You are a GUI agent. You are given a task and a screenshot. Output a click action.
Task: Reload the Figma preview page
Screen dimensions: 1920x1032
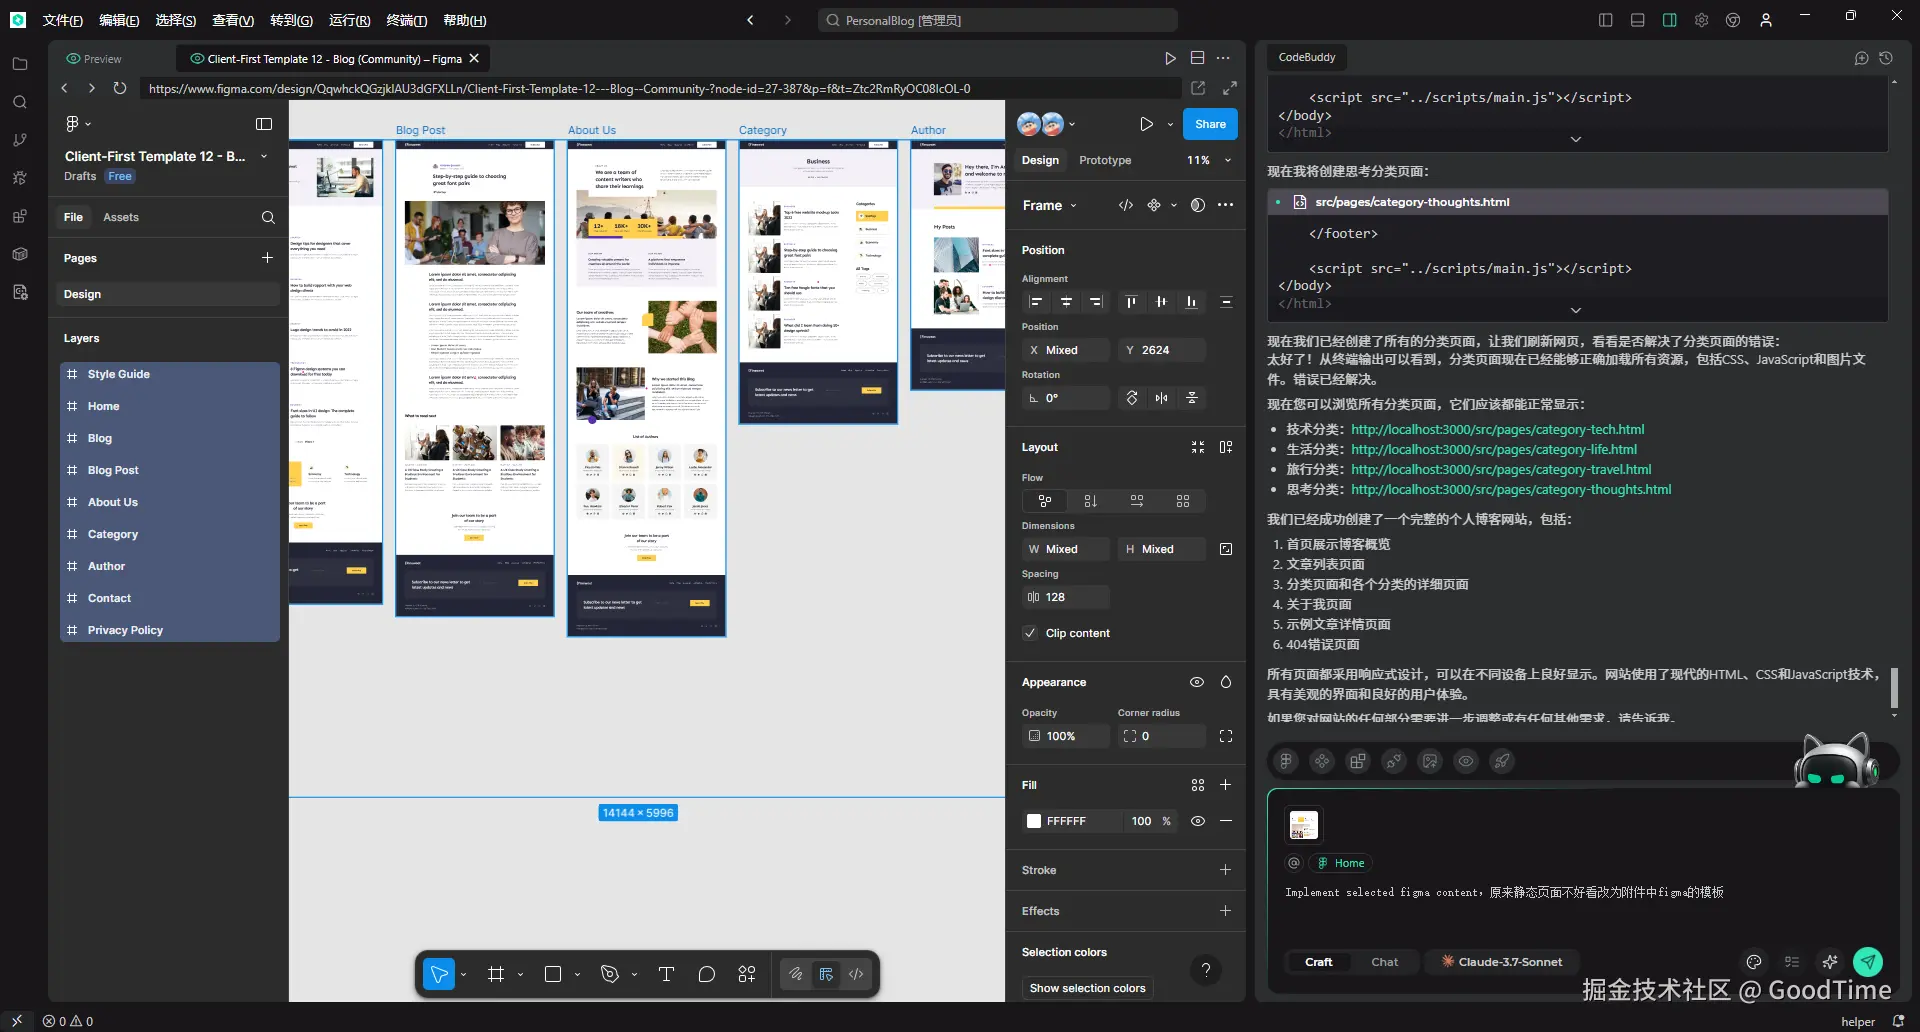[120, 88]
